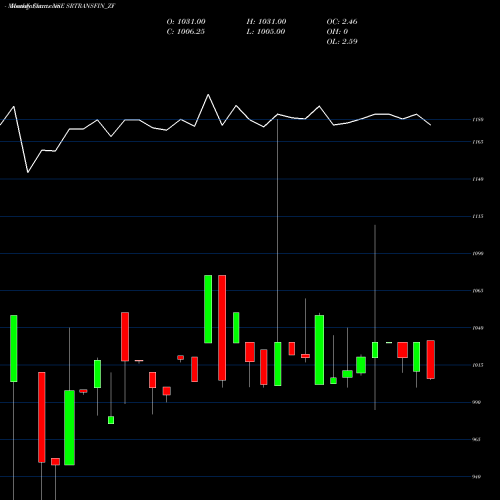
Task: Click the 990 price axis label
Action: [477, 402]
